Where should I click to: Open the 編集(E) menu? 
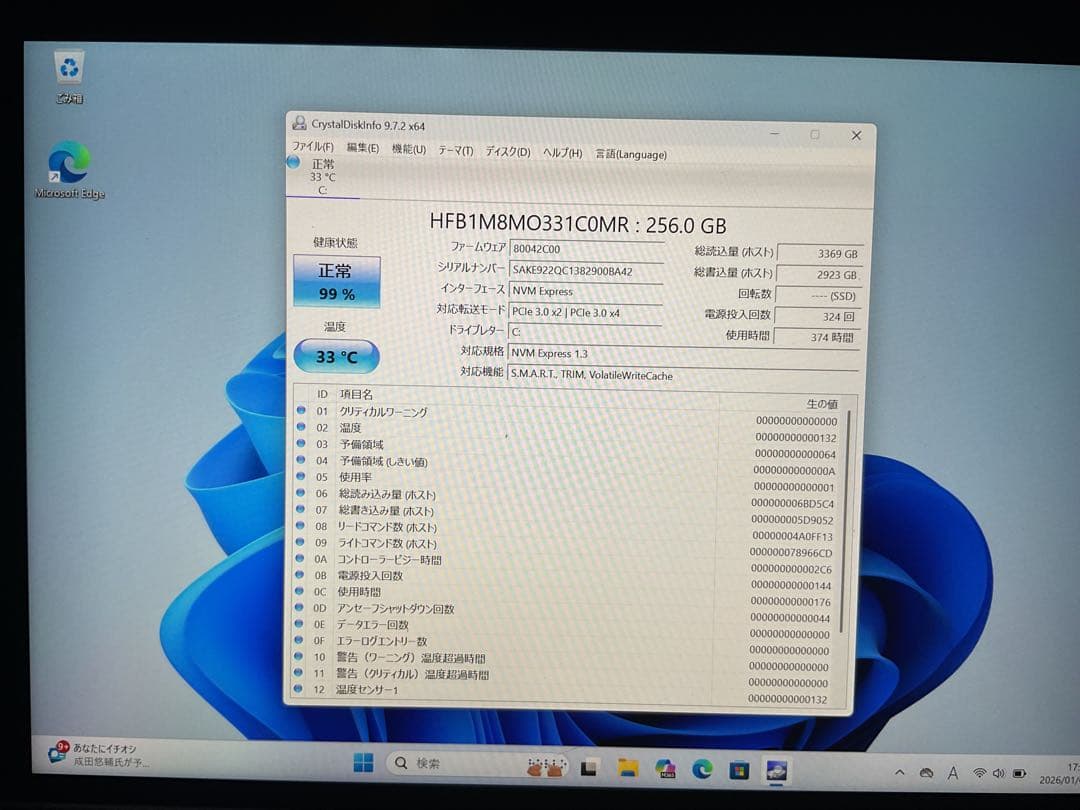point(363,148)
